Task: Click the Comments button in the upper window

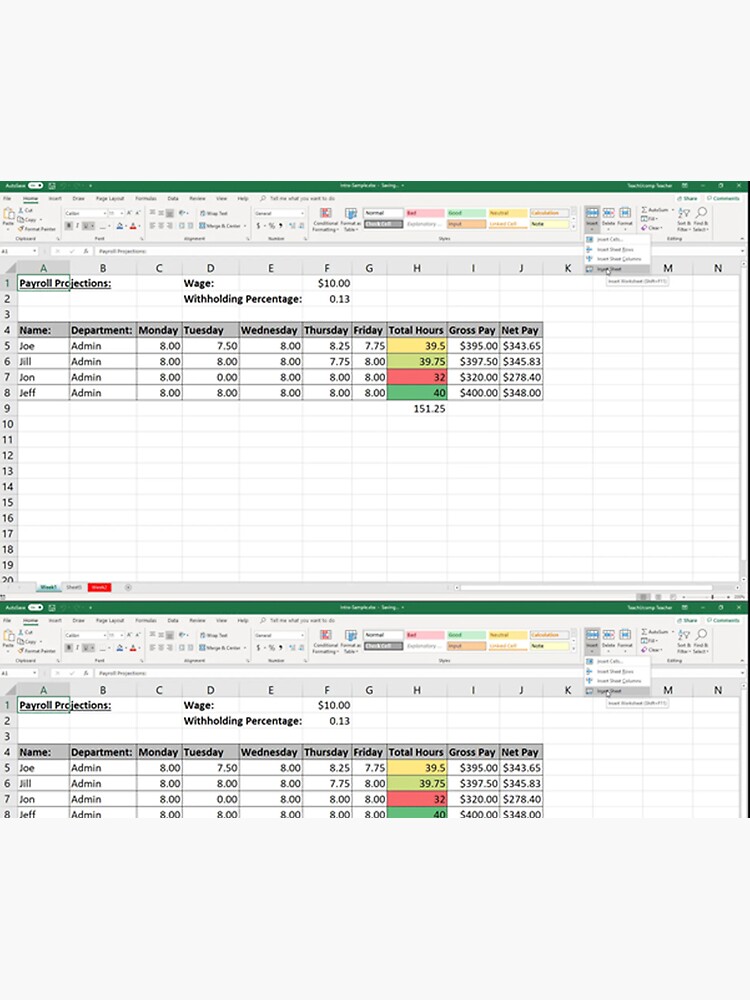Action: tap(724, 199)
